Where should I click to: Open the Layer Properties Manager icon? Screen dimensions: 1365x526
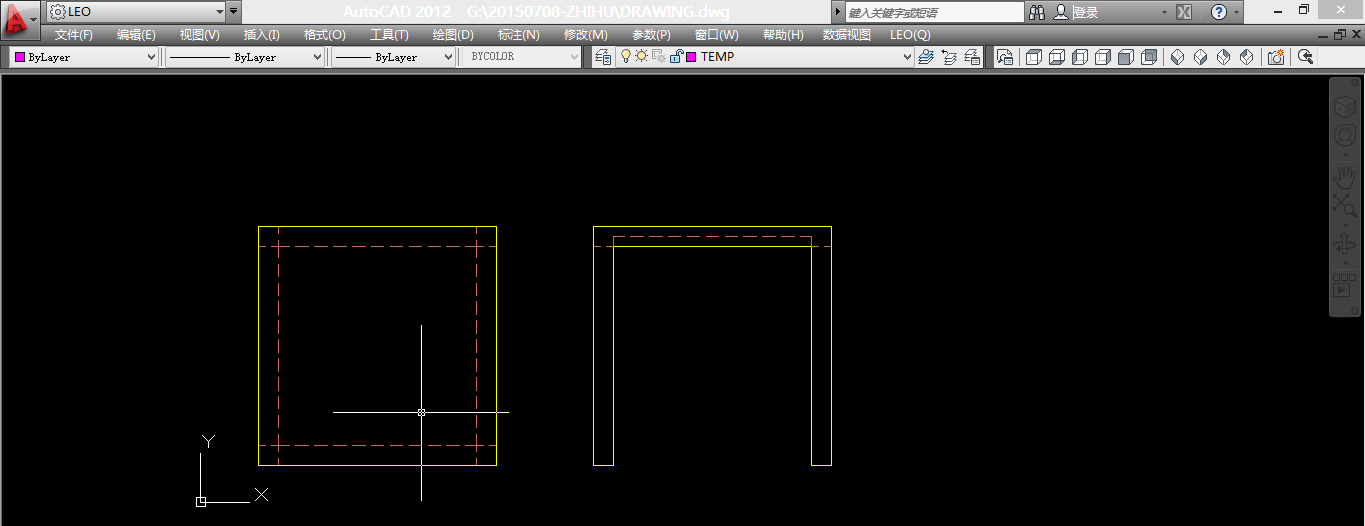[603, 57]
